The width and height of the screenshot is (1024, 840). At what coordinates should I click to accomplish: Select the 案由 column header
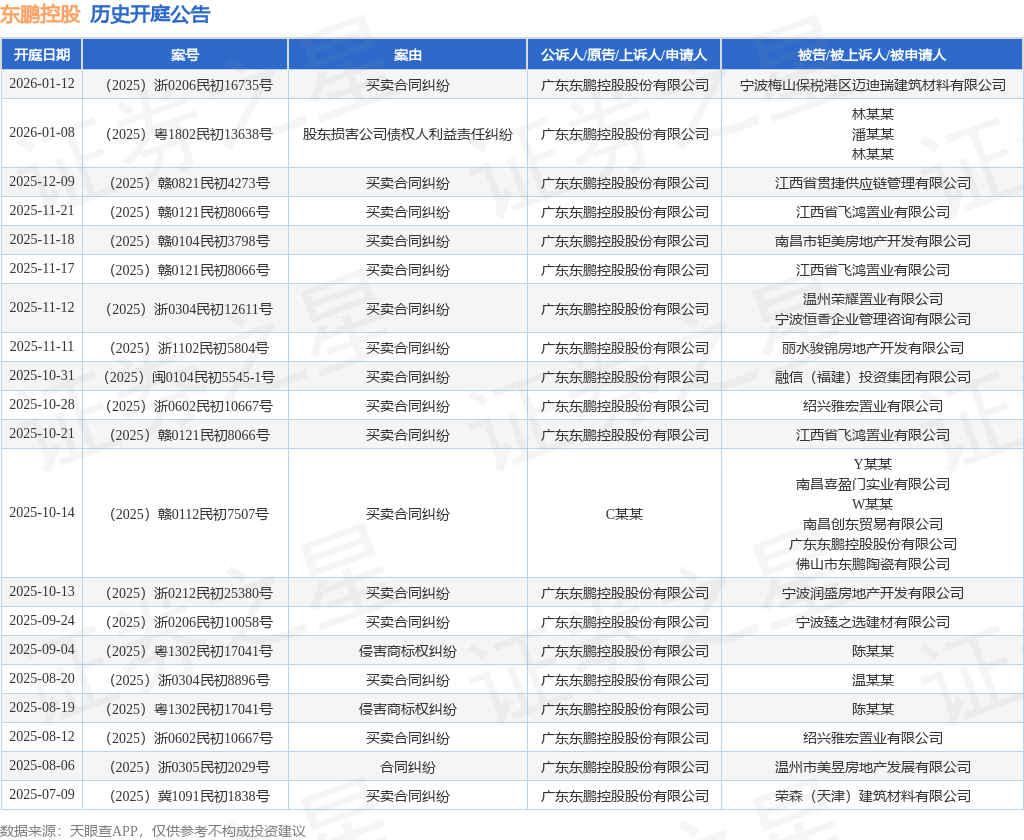pos(408,55)
